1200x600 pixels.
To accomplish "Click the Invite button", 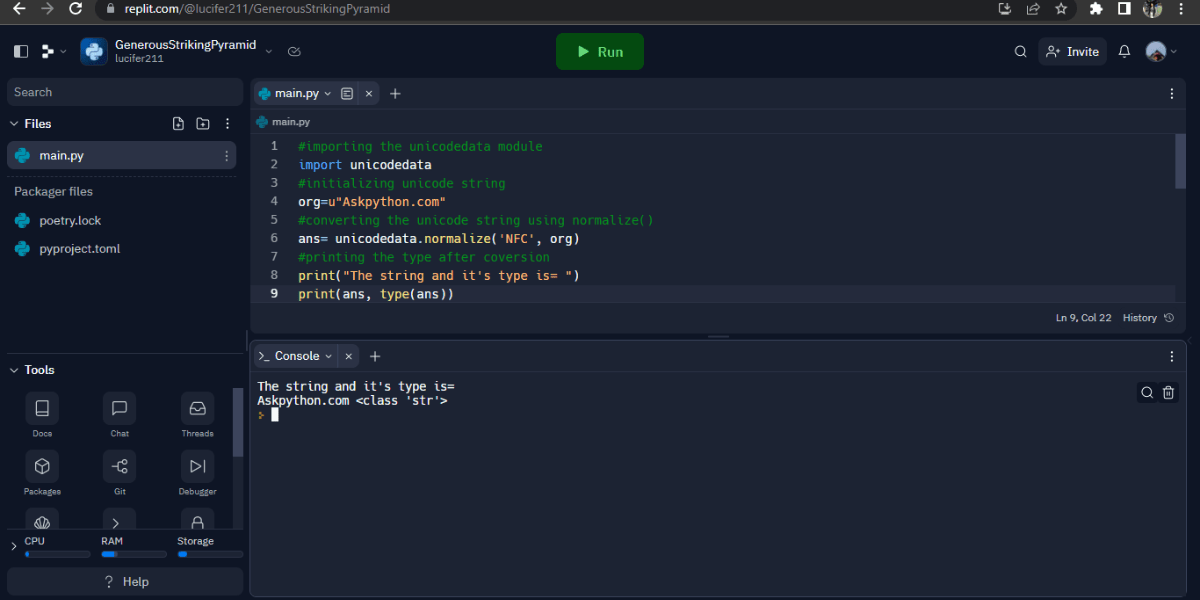I will (x=1072, y=51).
